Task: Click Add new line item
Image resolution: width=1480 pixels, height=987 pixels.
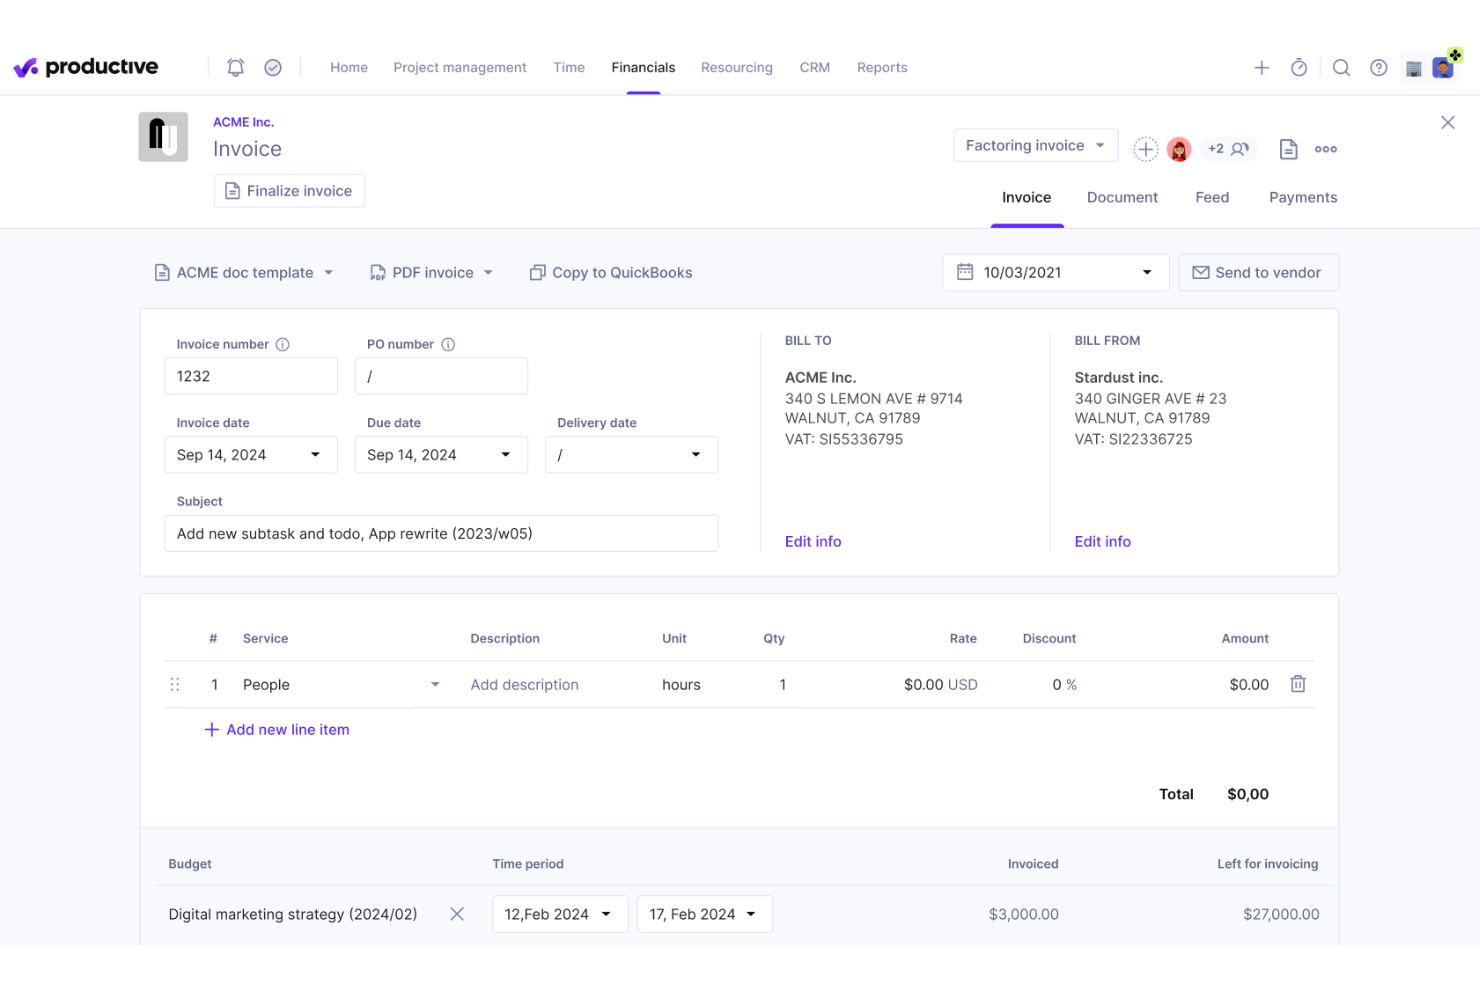Action: (x=277, y=730)
